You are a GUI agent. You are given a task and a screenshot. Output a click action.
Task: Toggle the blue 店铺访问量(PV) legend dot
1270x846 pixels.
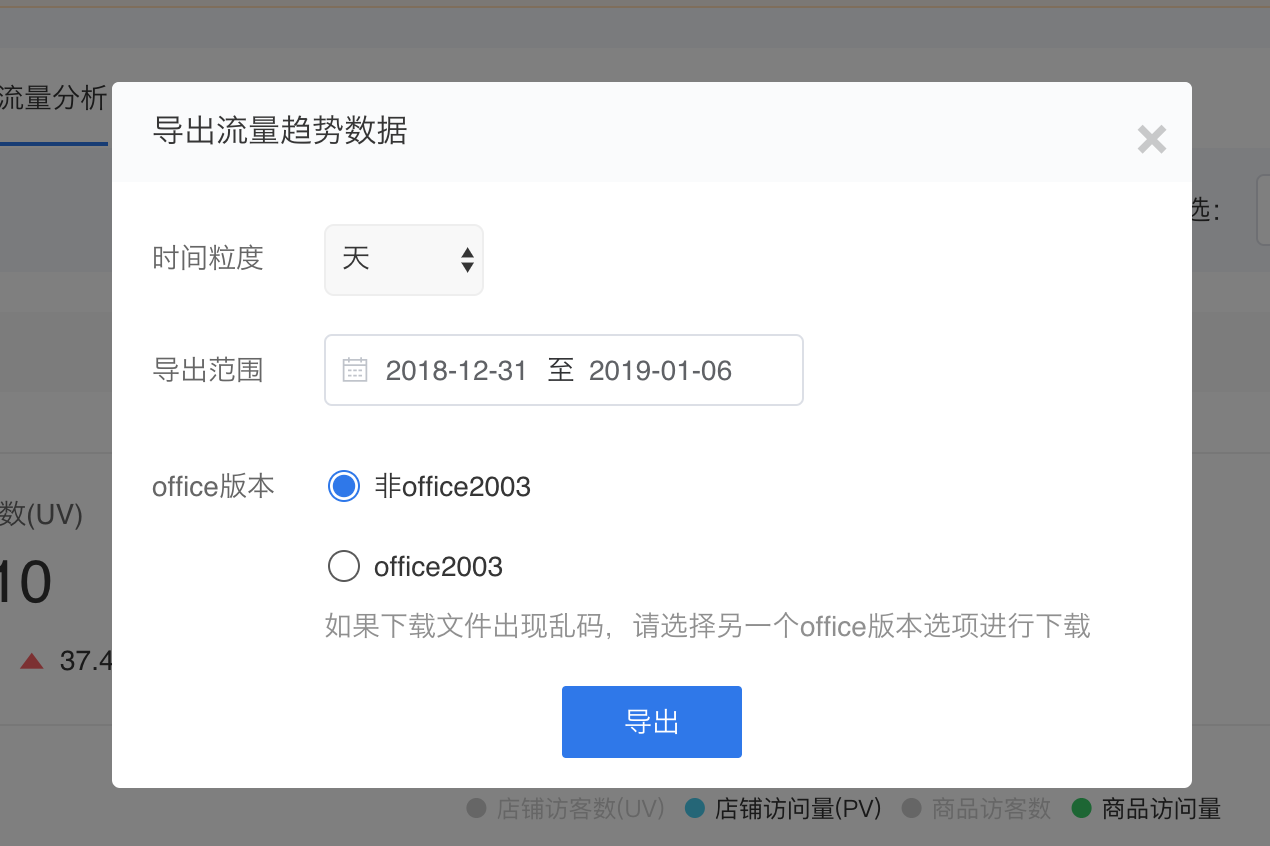(694, 808)
